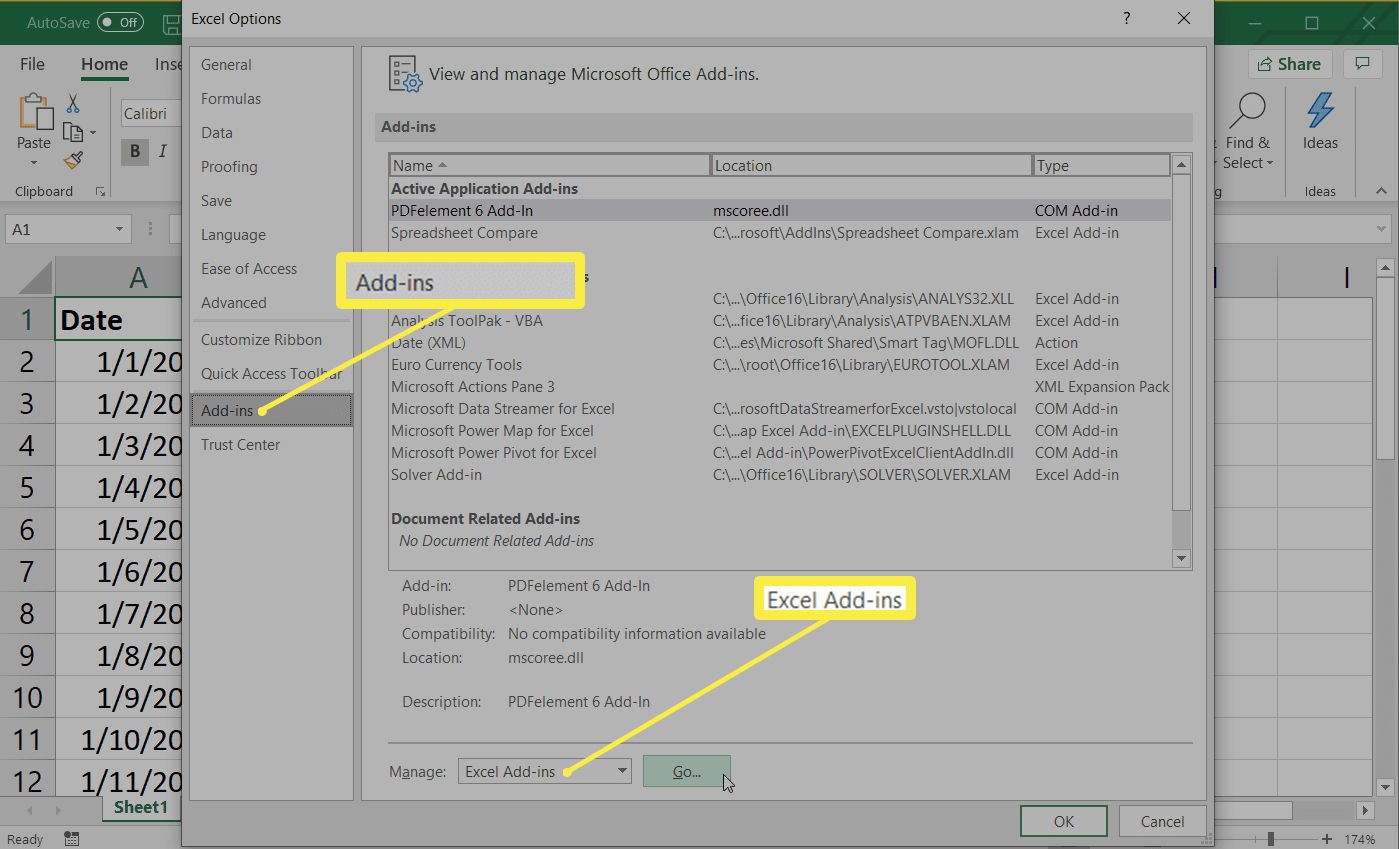Screen dimensions: 1399x849
Task: Select the Language options category
Action: click(271, 235)
